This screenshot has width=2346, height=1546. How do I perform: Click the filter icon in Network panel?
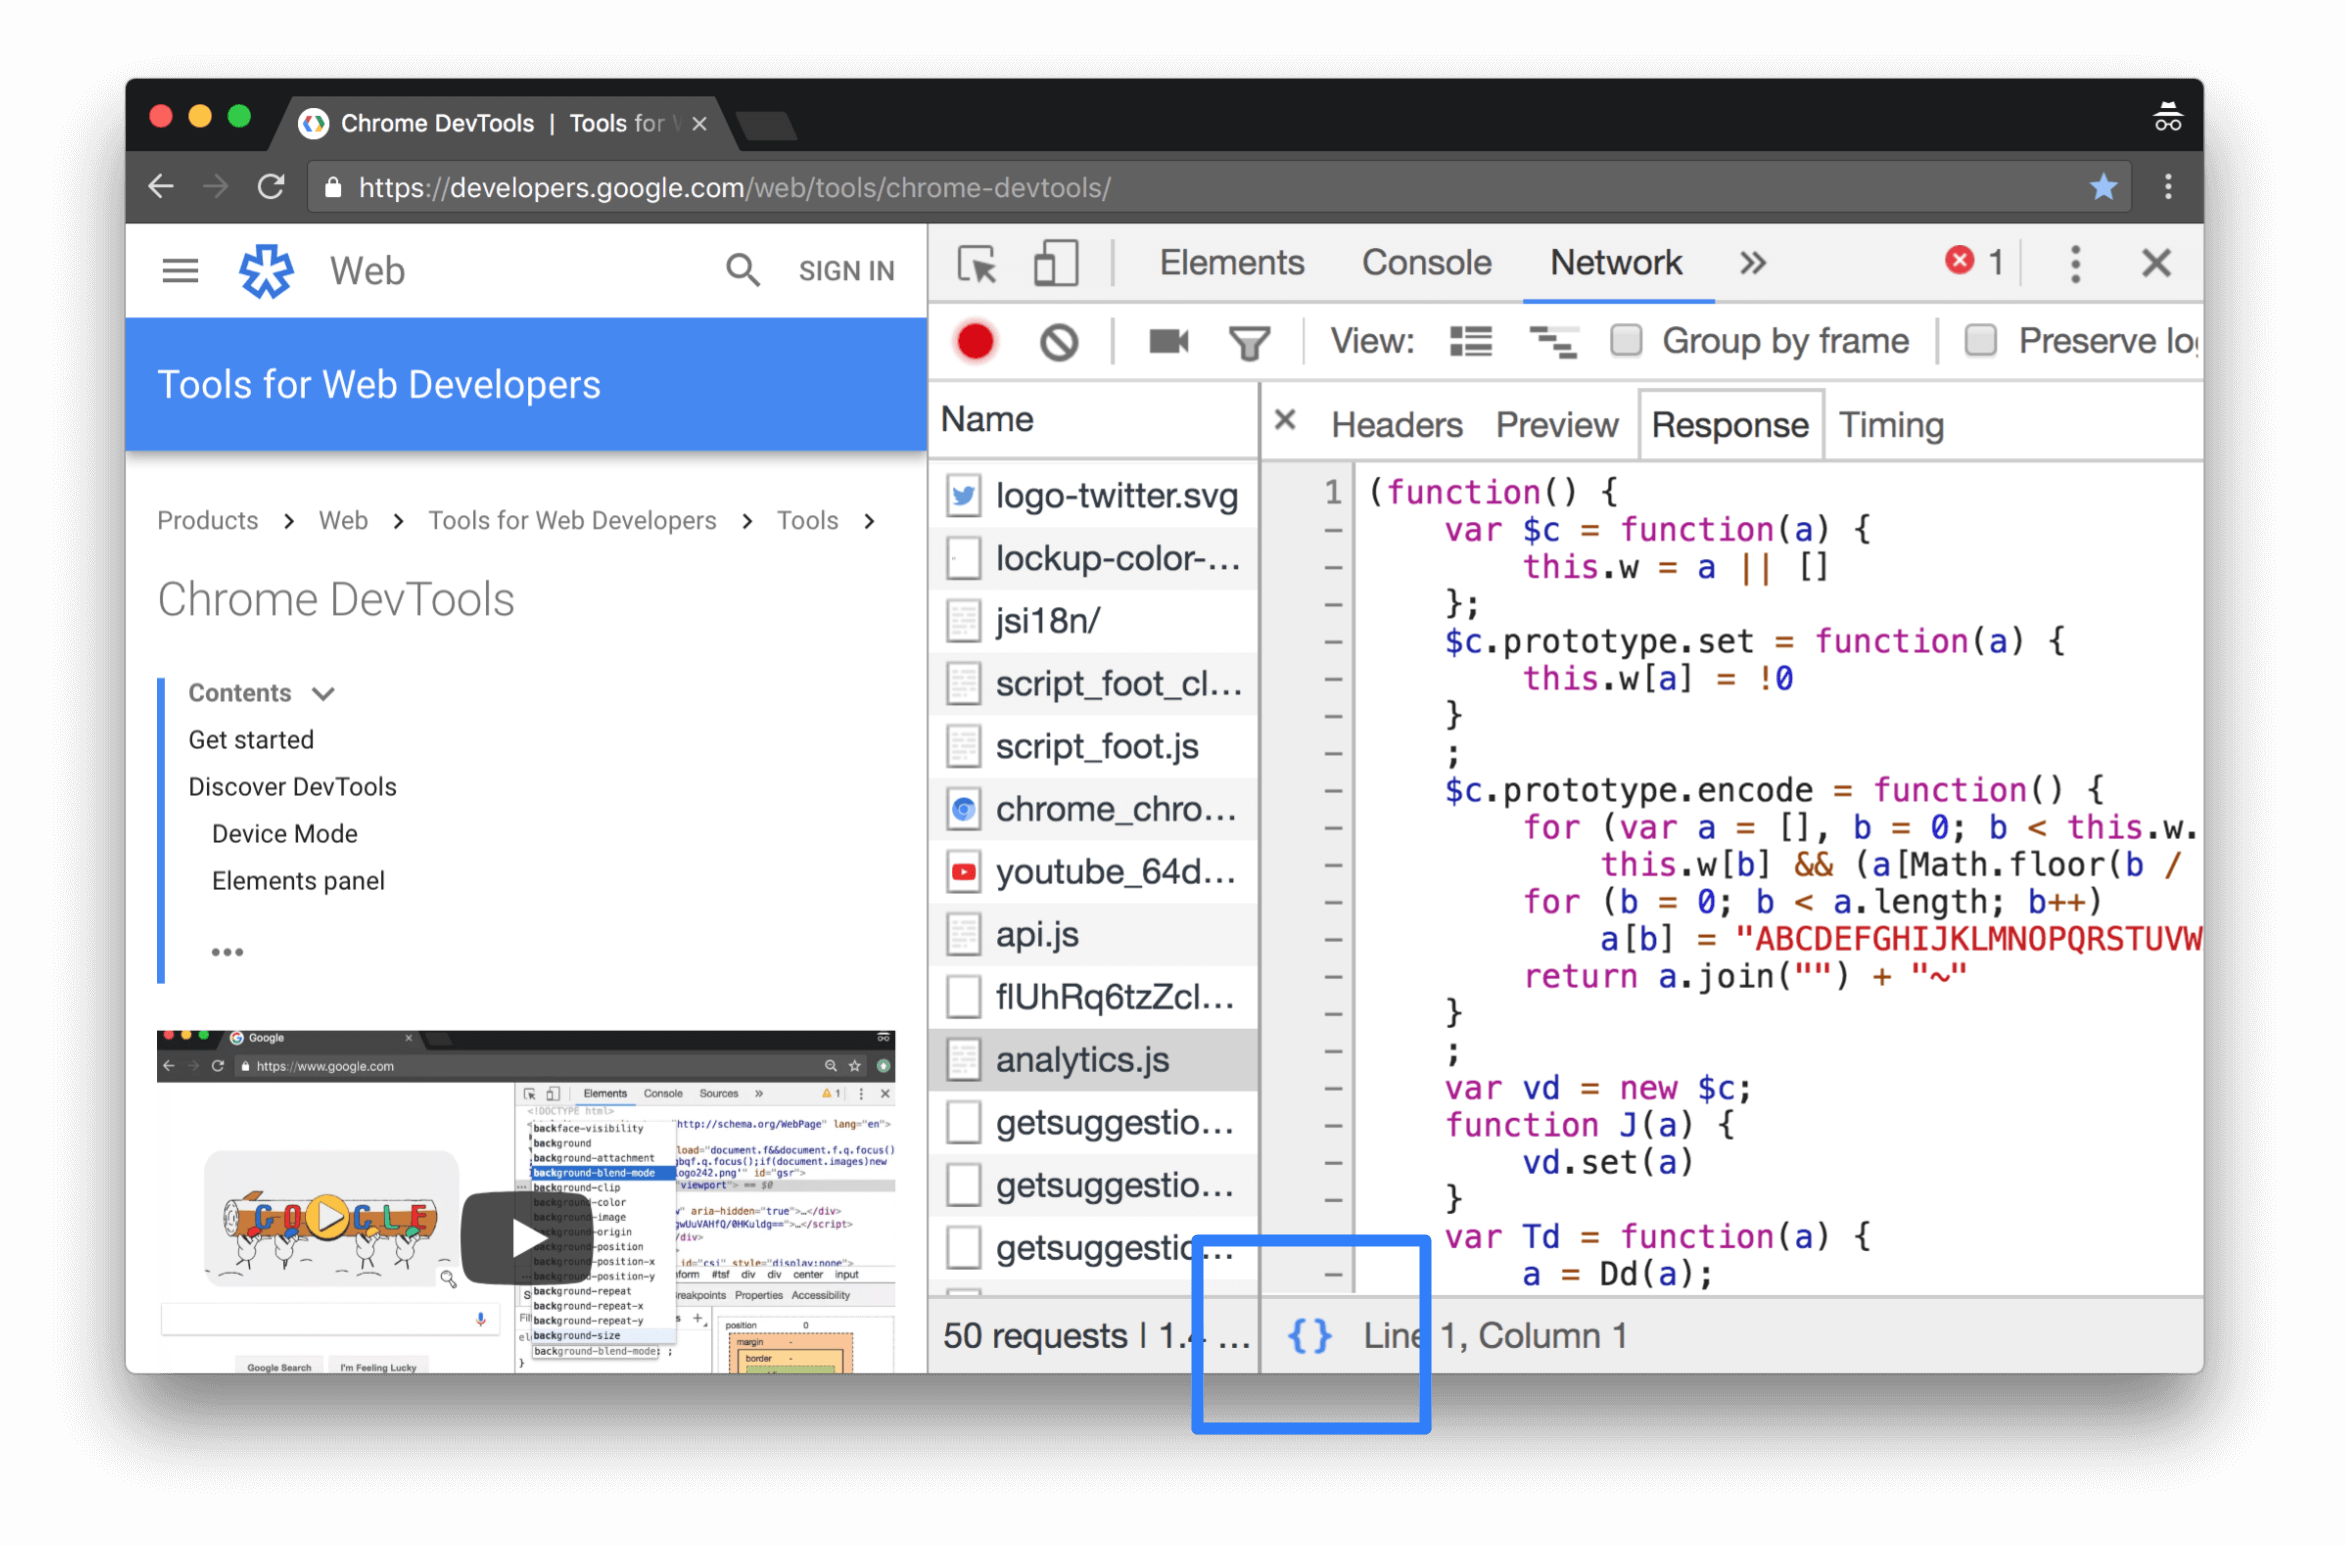click(1254, 340)
